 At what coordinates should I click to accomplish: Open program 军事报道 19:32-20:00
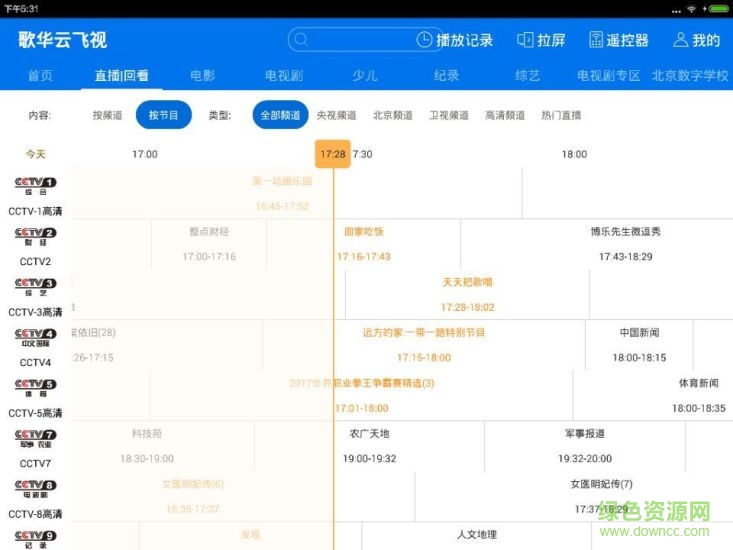585,446
